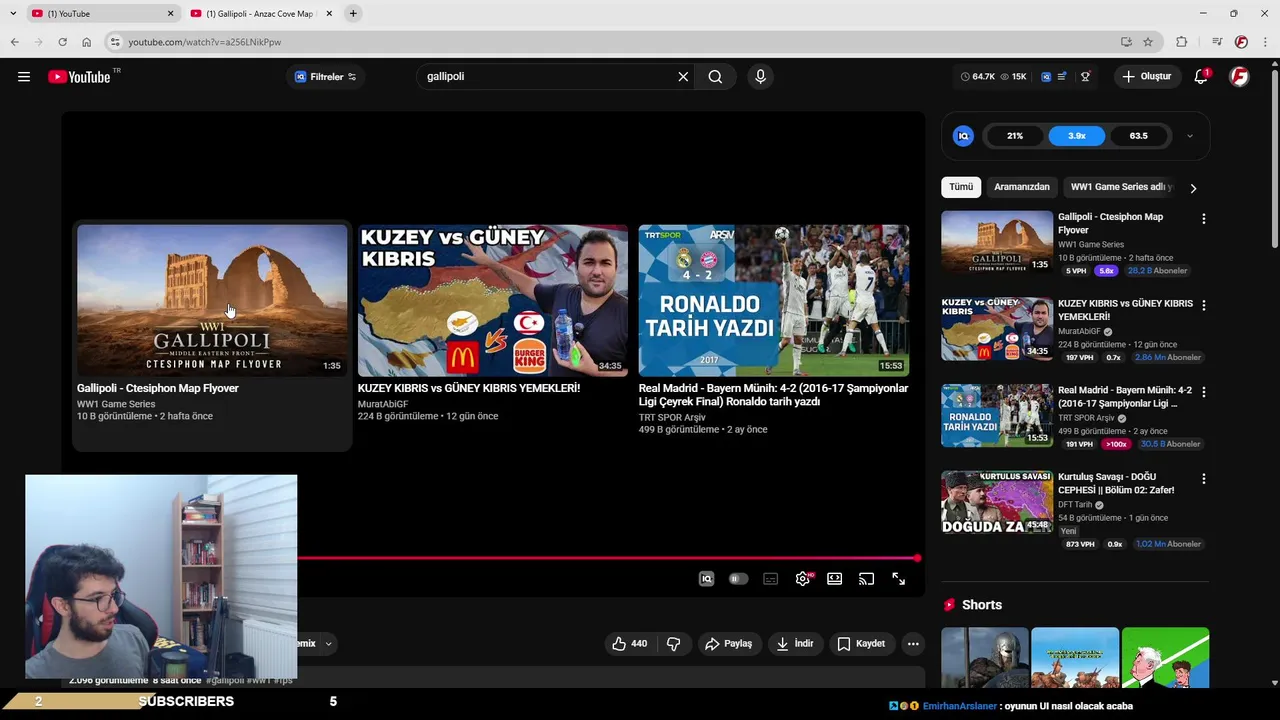Screen dimensions: 1280x720
Task: Select the 3.9x vidIQ pill
Action: pos(1077,136)
